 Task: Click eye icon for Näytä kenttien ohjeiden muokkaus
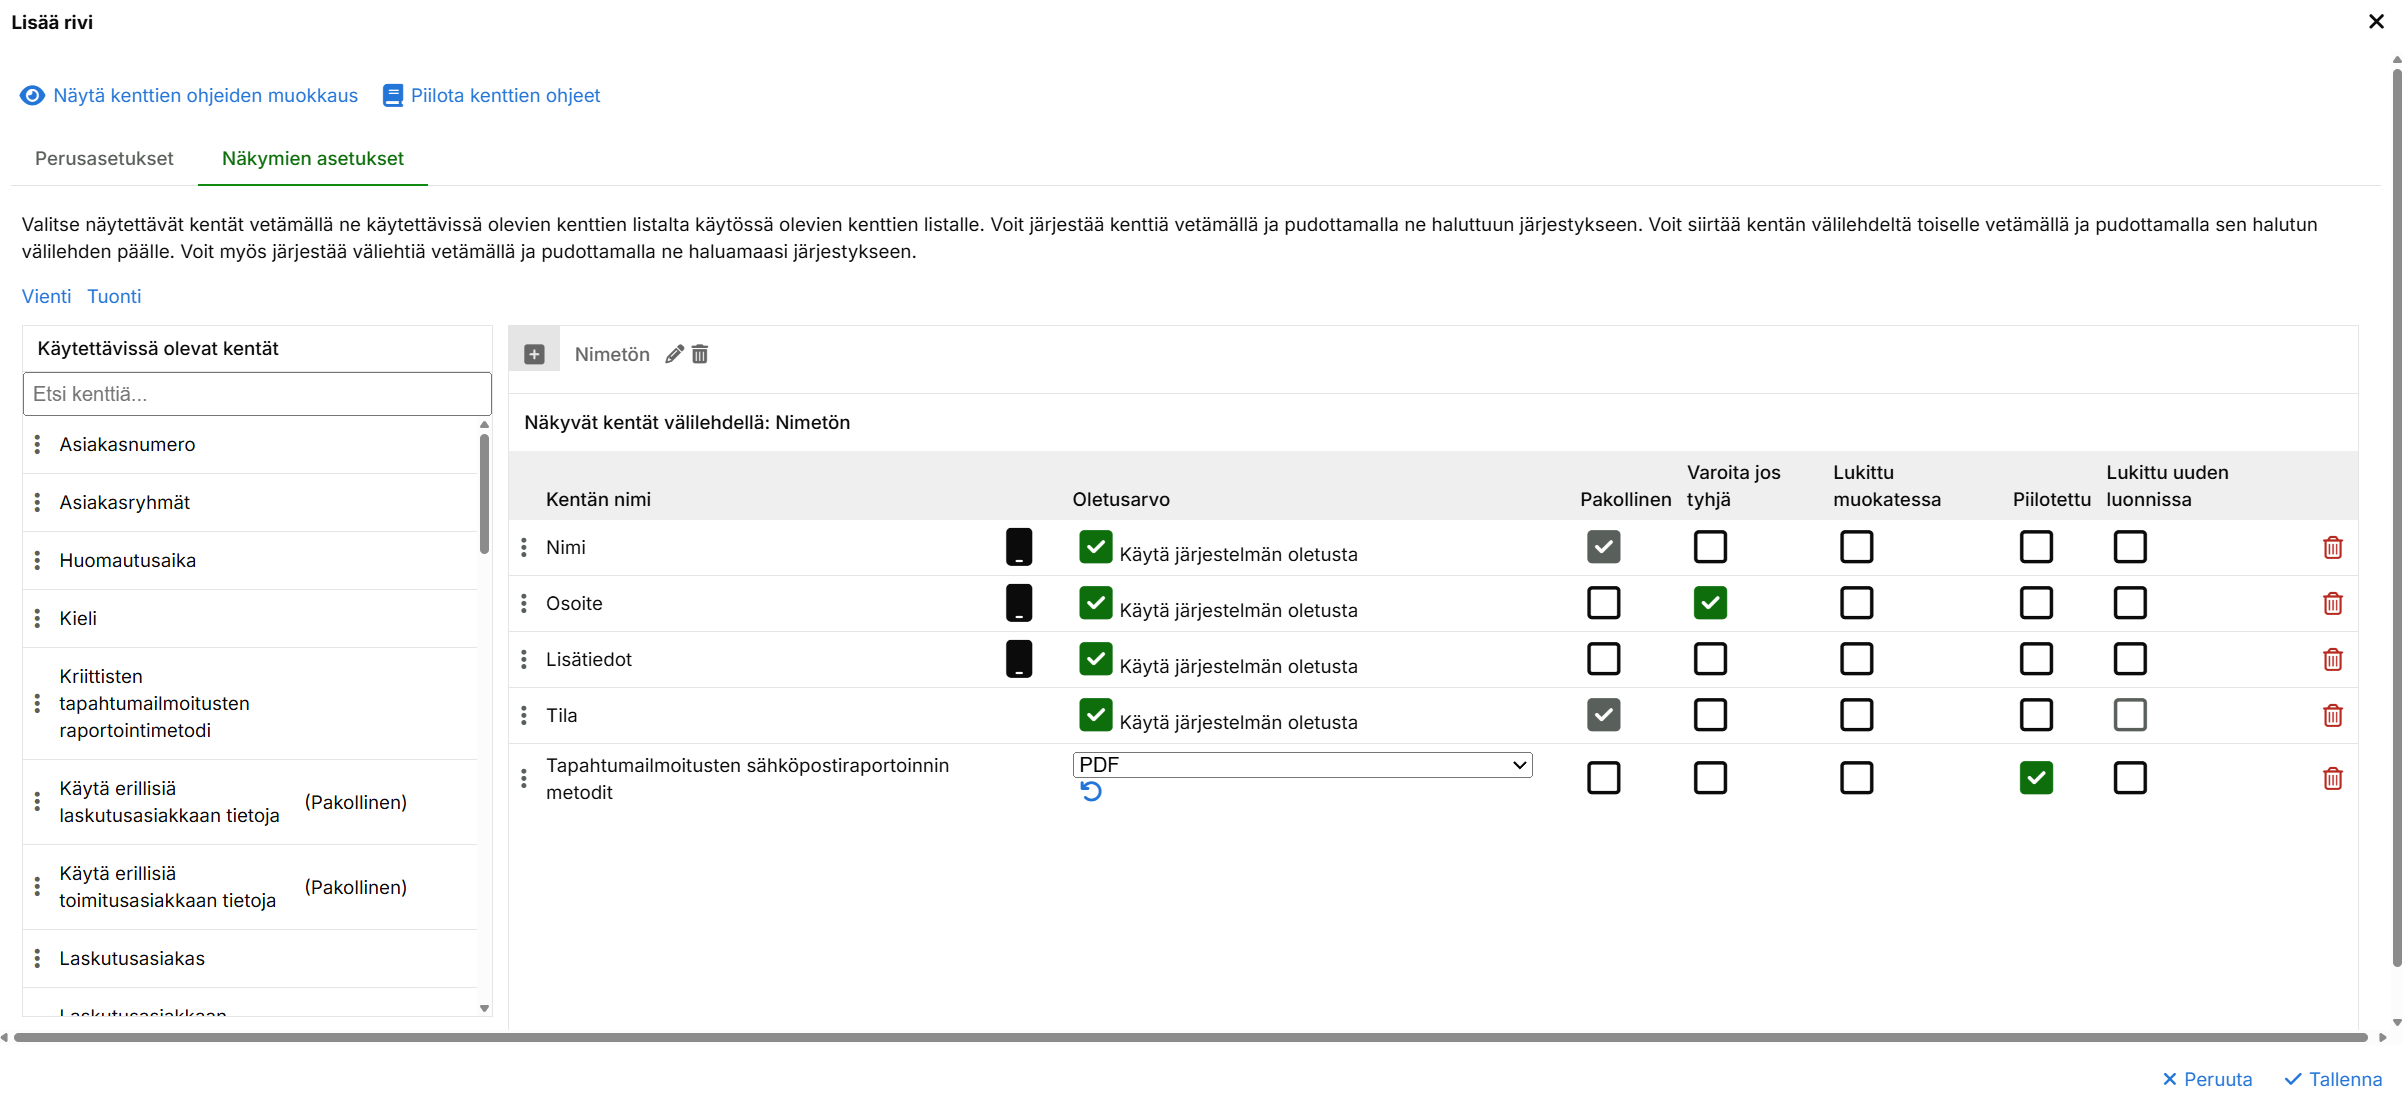click(x=32, y=95)
